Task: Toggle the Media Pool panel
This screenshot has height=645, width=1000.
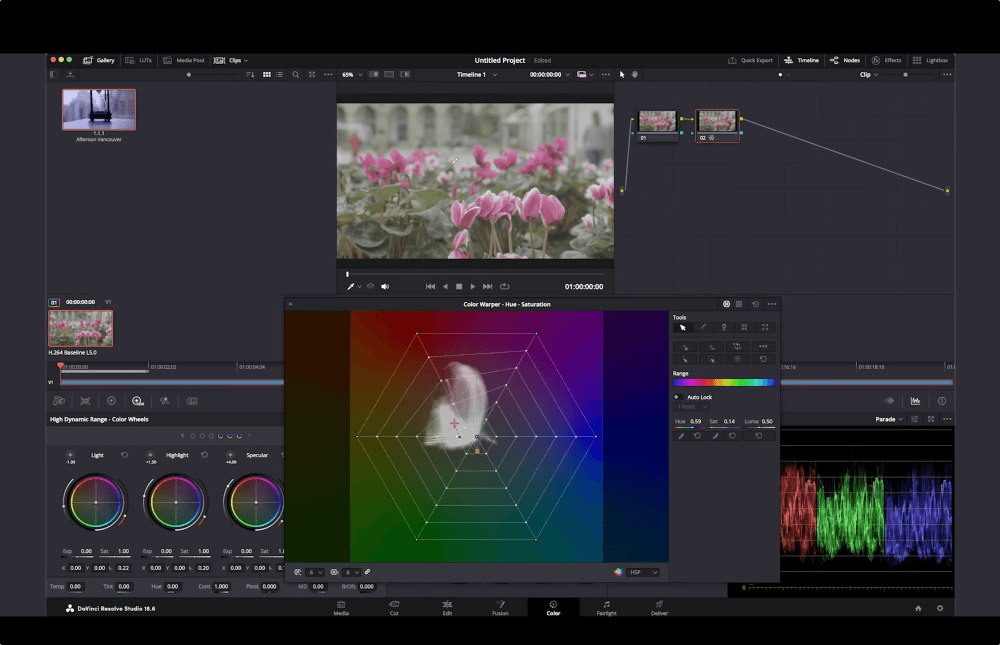Action: [x=184, y=60]
